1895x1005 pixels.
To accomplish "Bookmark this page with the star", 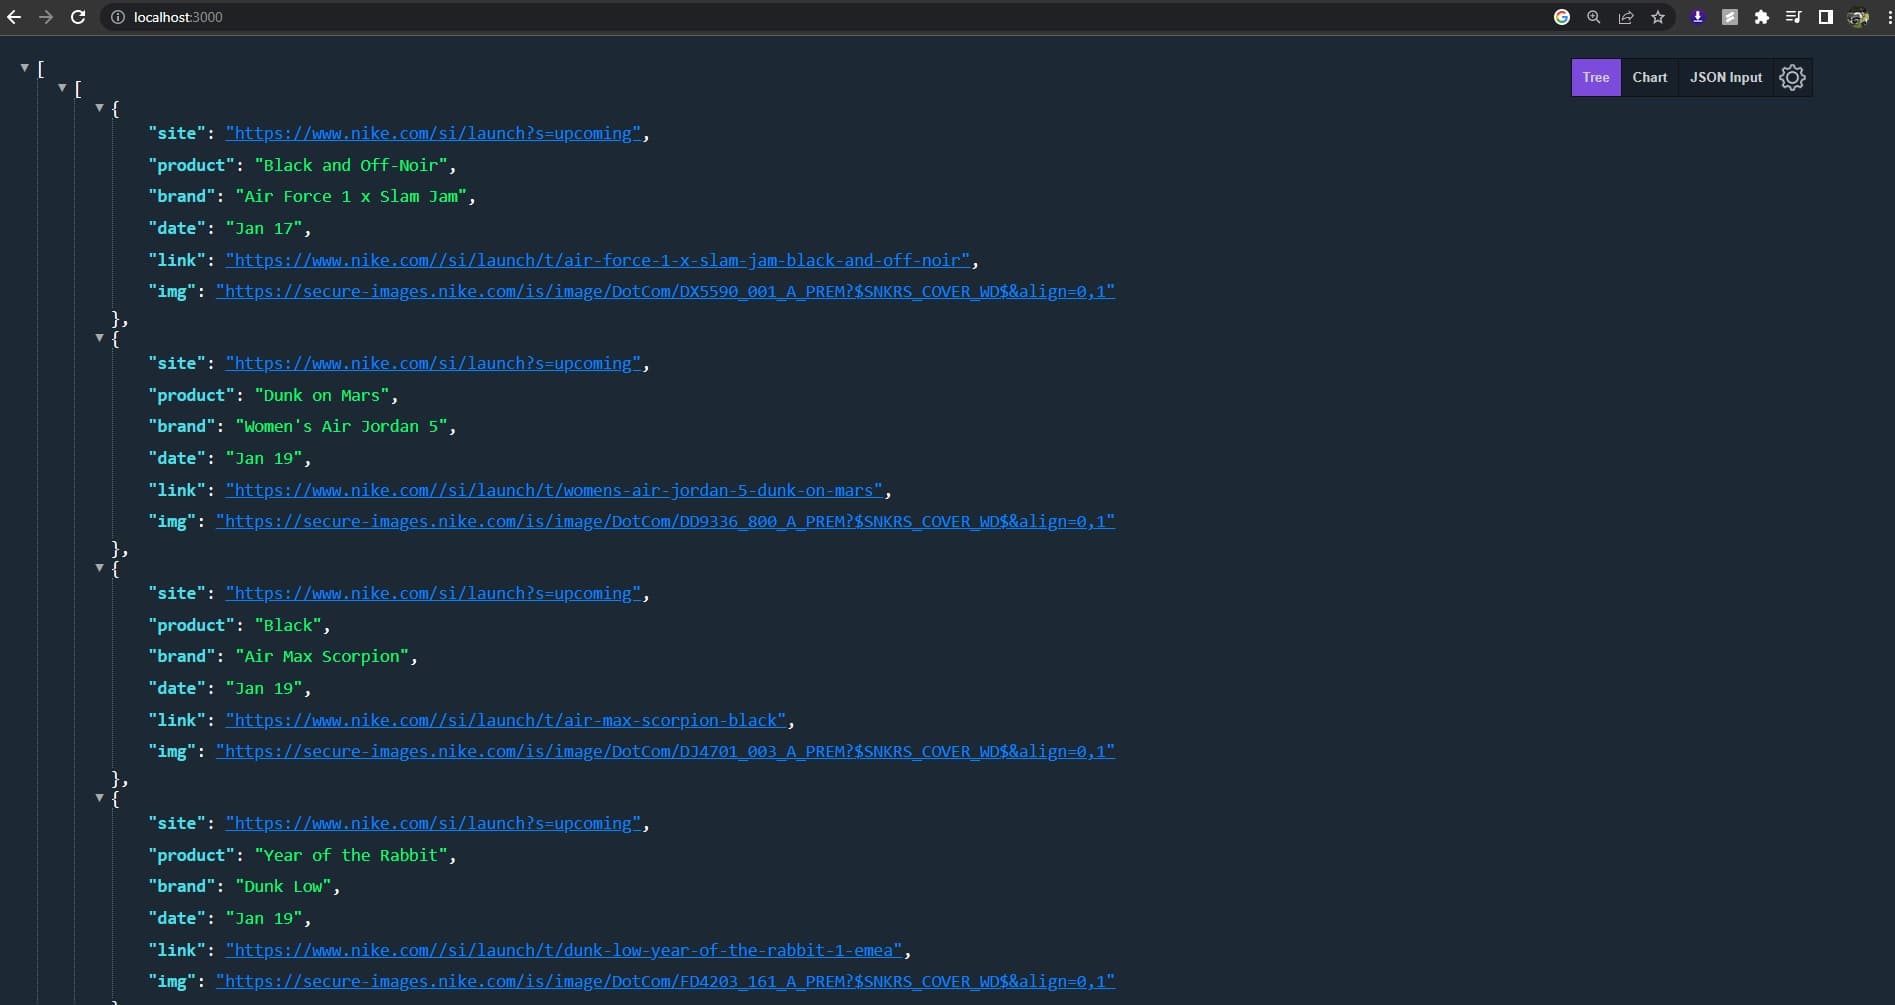I will point(1658,17).
